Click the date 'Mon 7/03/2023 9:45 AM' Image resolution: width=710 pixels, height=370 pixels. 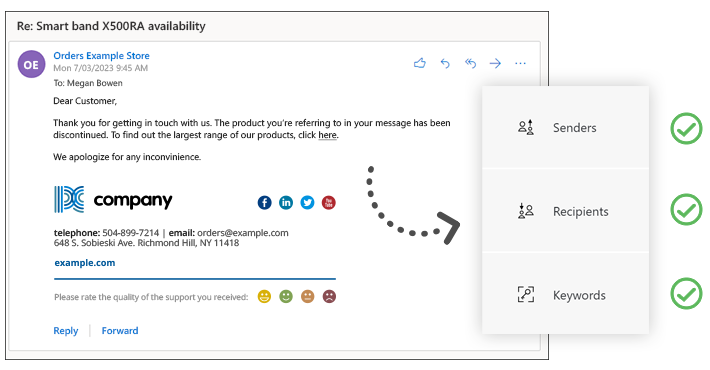click(x=101, y=68)
